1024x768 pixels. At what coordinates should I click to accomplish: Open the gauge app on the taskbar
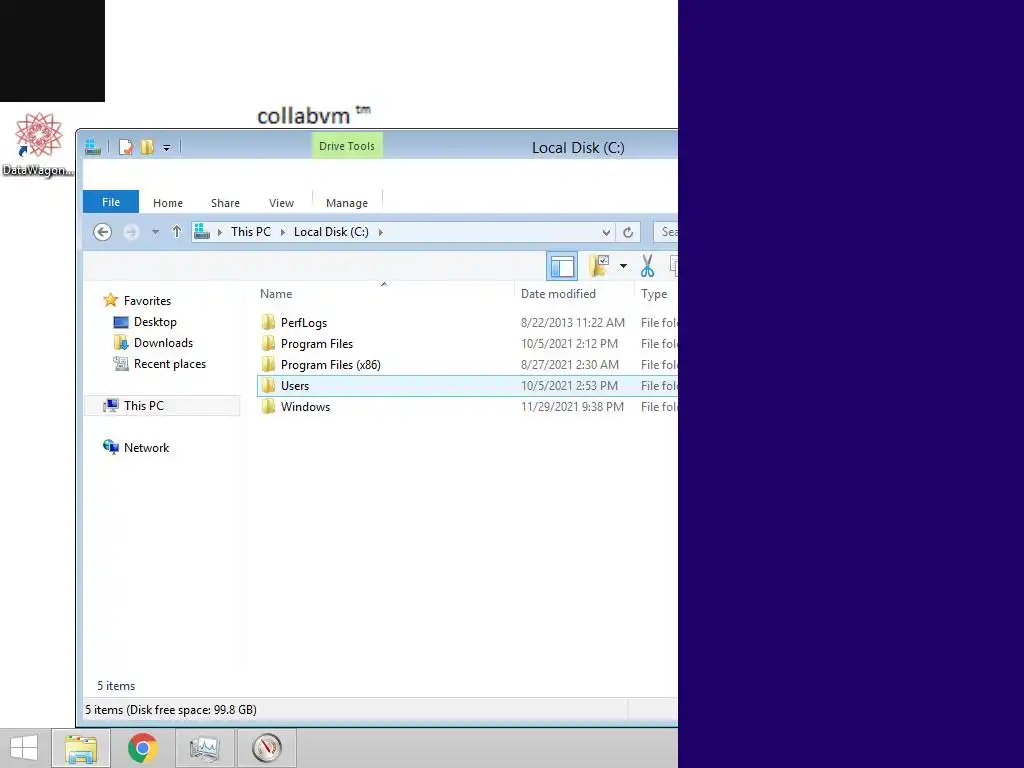point(266,748)
